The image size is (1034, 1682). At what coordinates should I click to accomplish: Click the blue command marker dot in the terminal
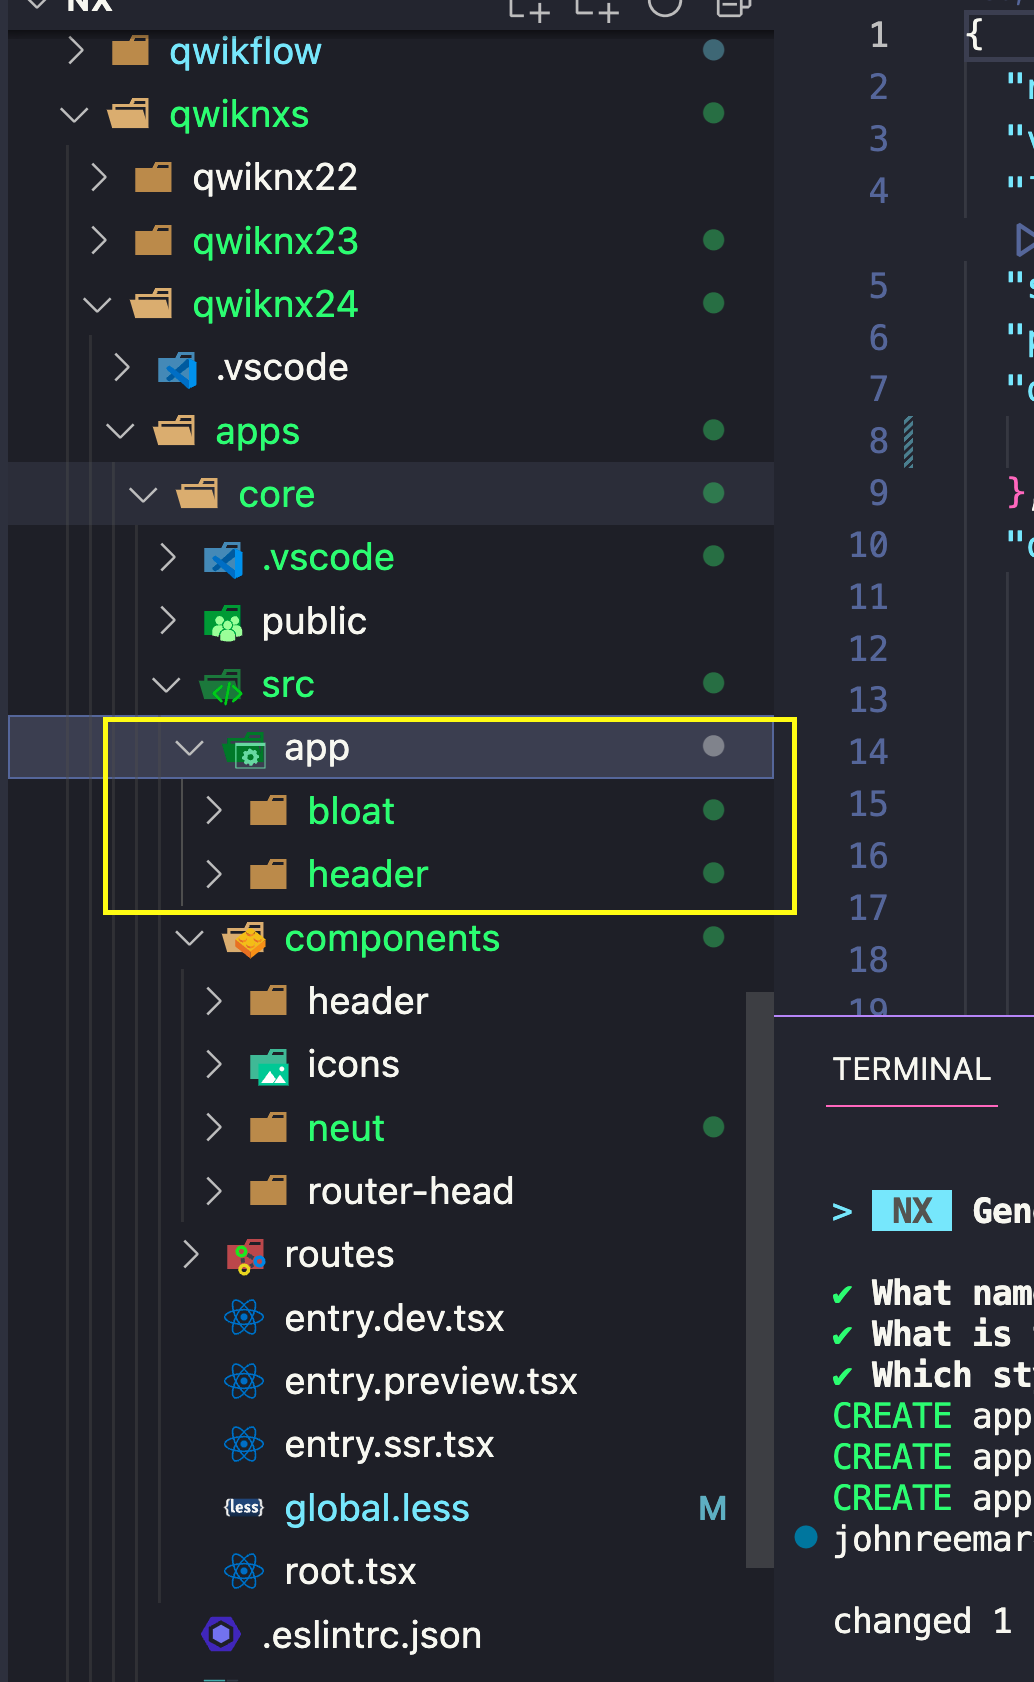[806, 1537]
